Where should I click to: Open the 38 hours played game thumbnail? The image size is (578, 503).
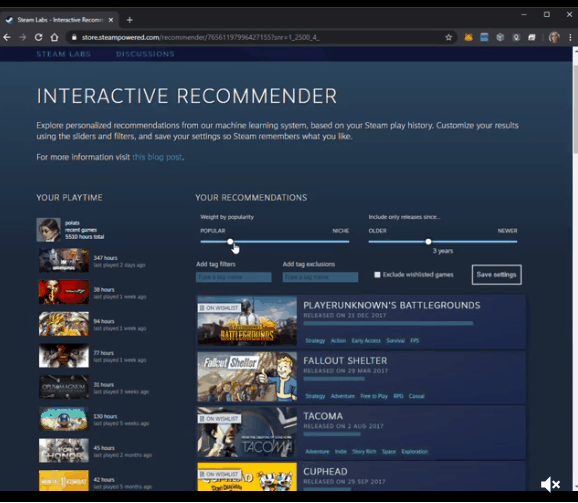(x=64, y=292)
